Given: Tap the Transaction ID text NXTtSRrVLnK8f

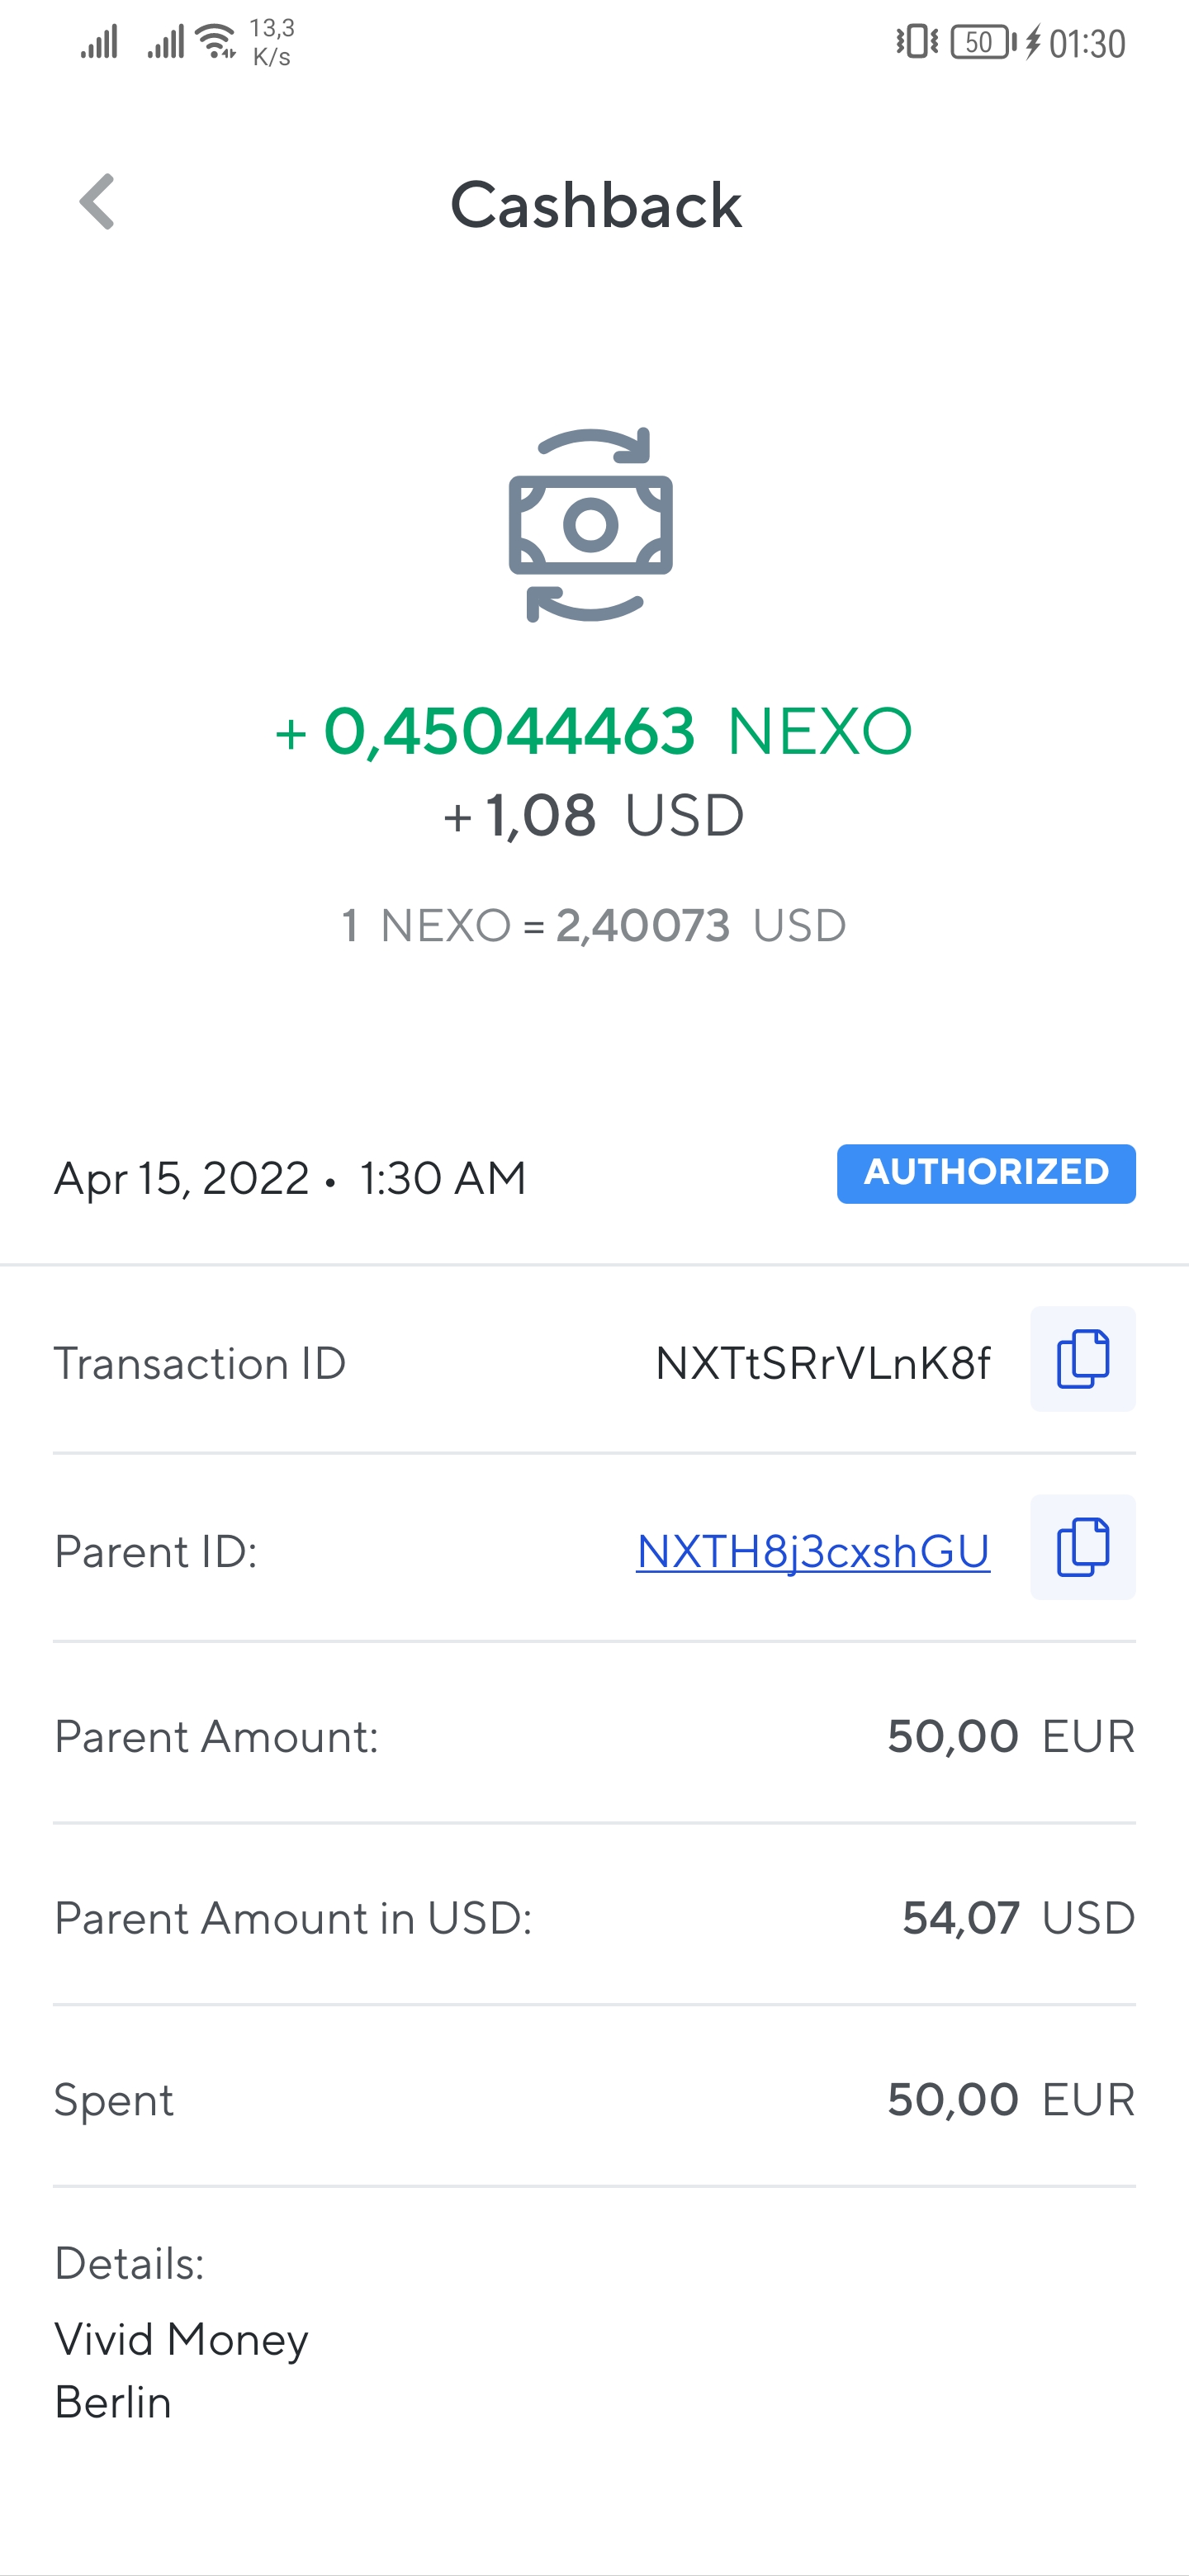Looking at the screenshot, I should click(822, 1363).
